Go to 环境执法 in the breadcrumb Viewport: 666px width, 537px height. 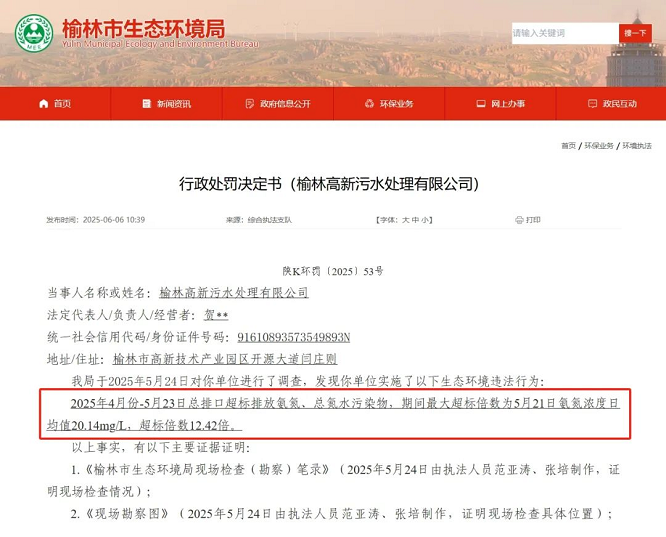coord(637,146)
